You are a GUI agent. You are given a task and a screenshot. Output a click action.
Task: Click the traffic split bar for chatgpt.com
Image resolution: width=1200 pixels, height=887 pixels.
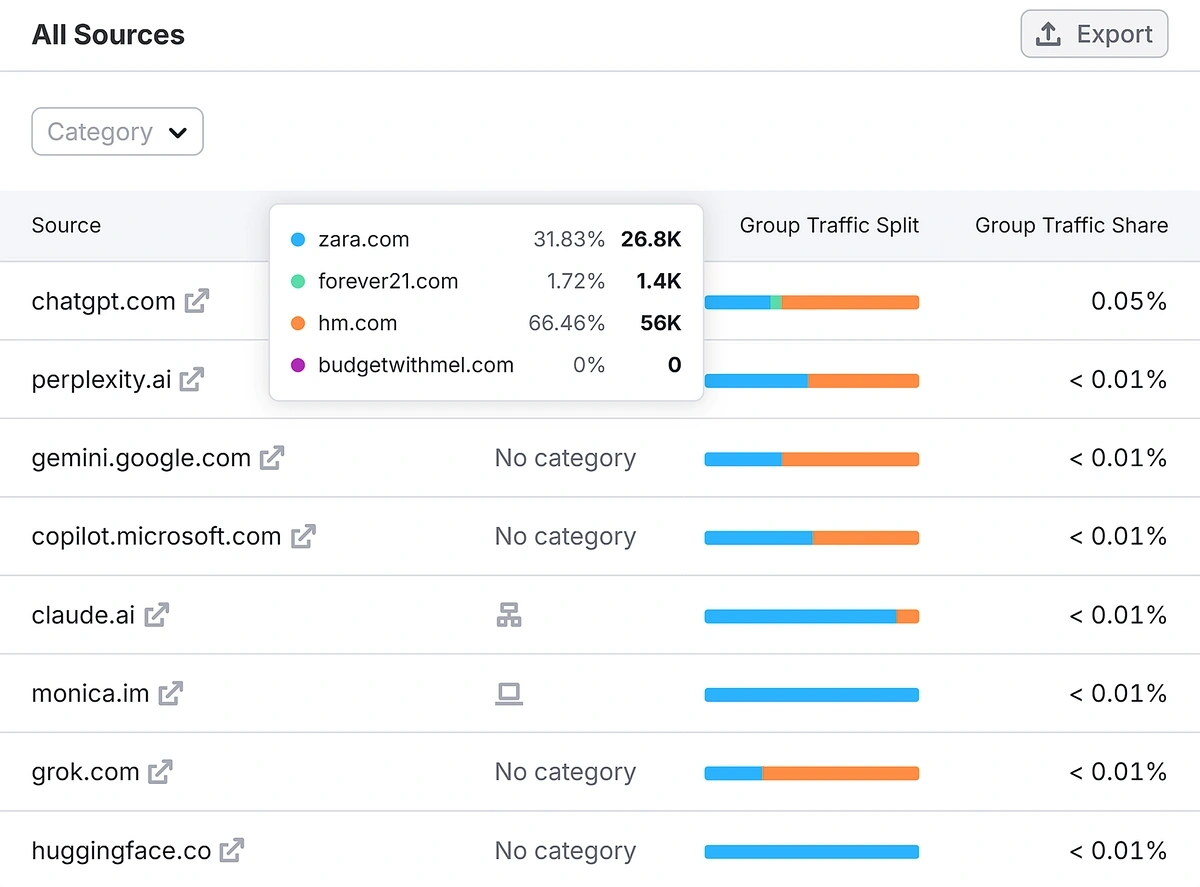[812, 302]
